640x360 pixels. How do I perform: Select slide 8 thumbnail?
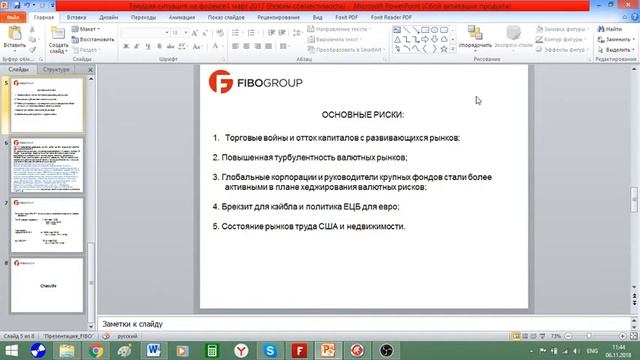click(47, 285)
